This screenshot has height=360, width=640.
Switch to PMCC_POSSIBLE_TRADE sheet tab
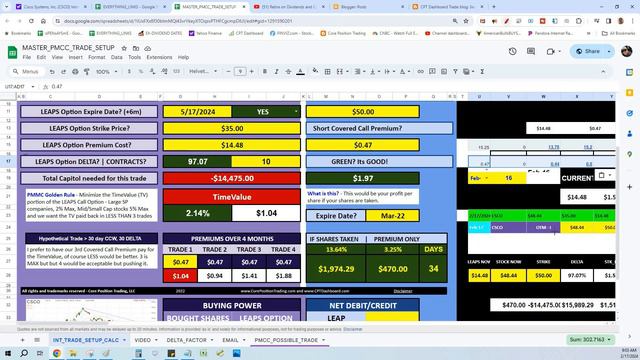286,340
